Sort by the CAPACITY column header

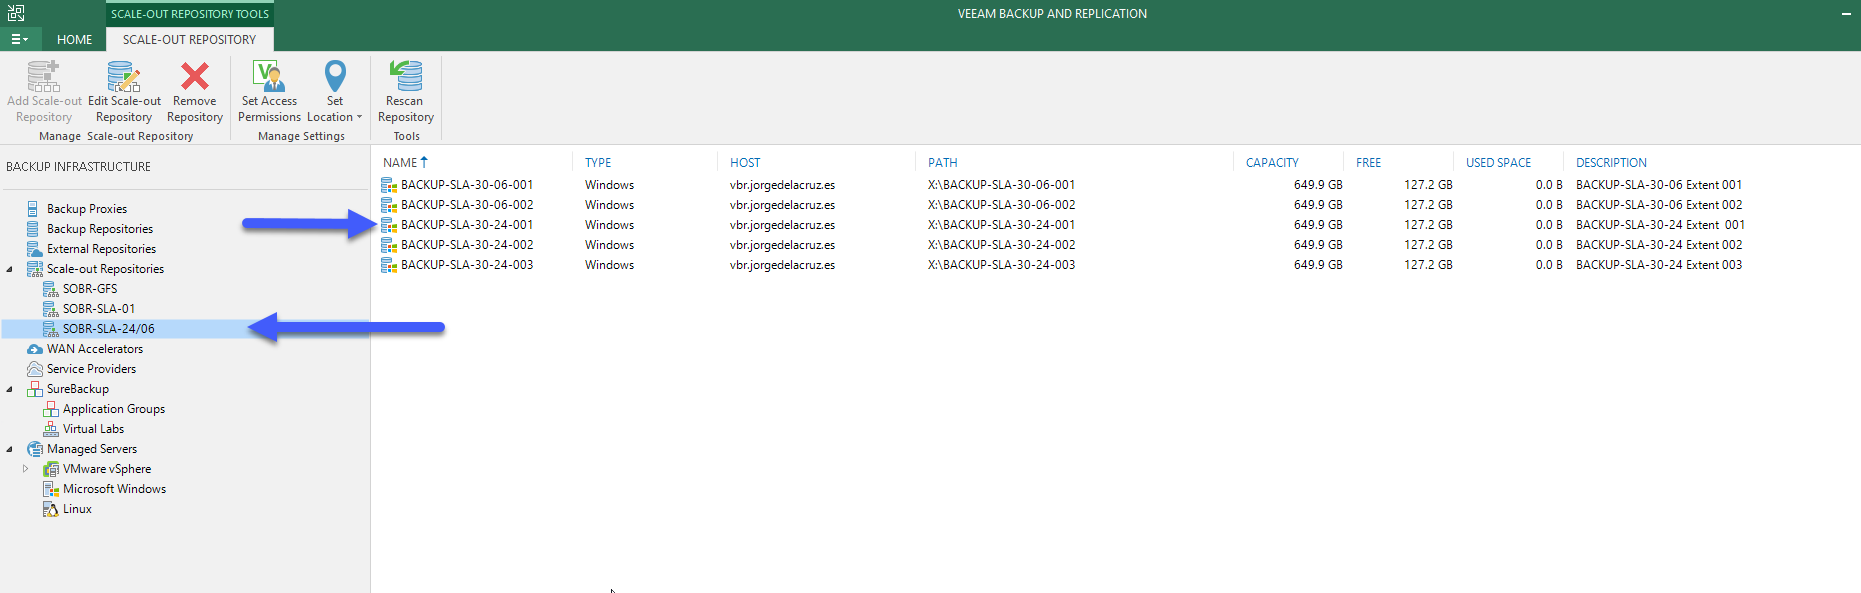(x=1272, y=163)
